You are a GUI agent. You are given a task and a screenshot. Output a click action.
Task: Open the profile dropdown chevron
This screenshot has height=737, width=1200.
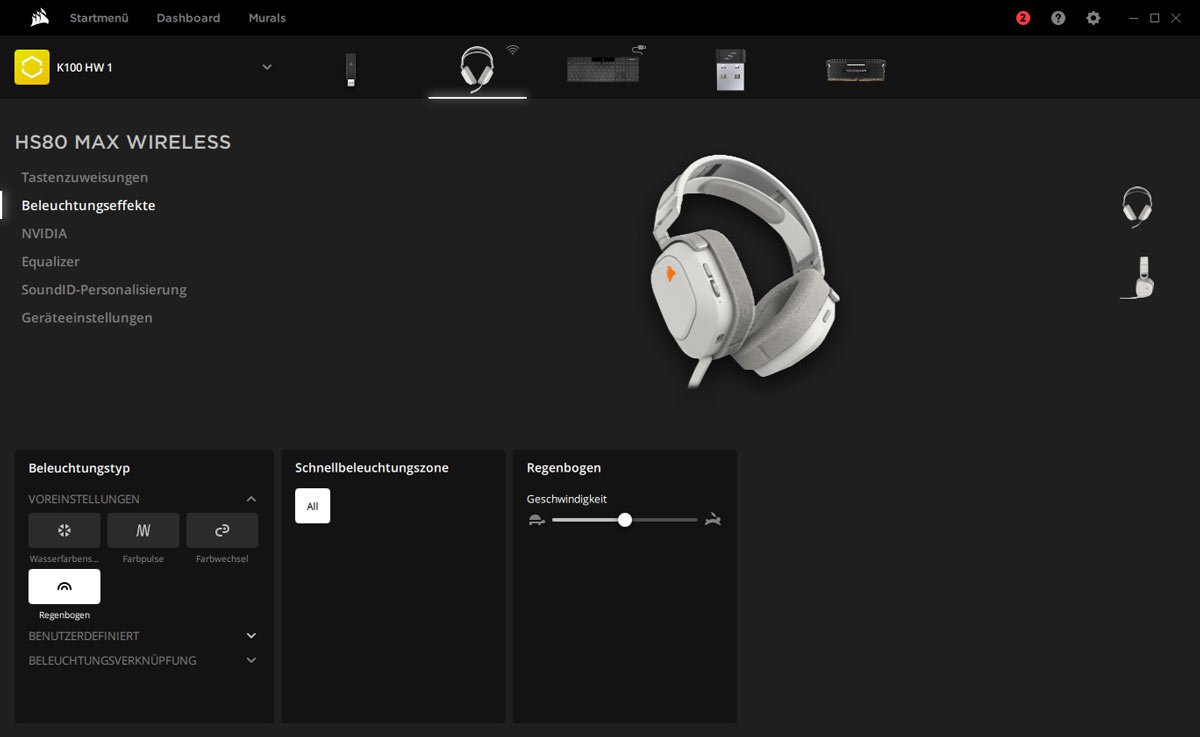(267, 67)
